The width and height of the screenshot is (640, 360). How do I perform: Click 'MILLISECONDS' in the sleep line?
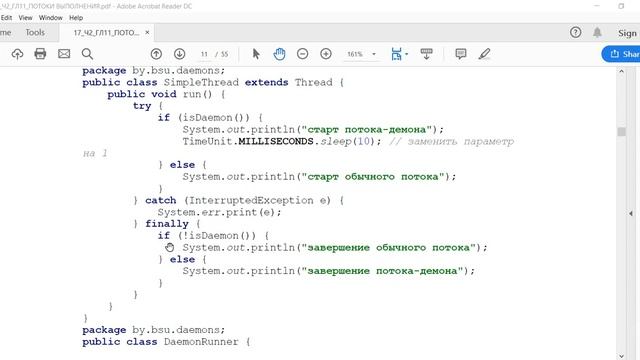pos(276,142)
